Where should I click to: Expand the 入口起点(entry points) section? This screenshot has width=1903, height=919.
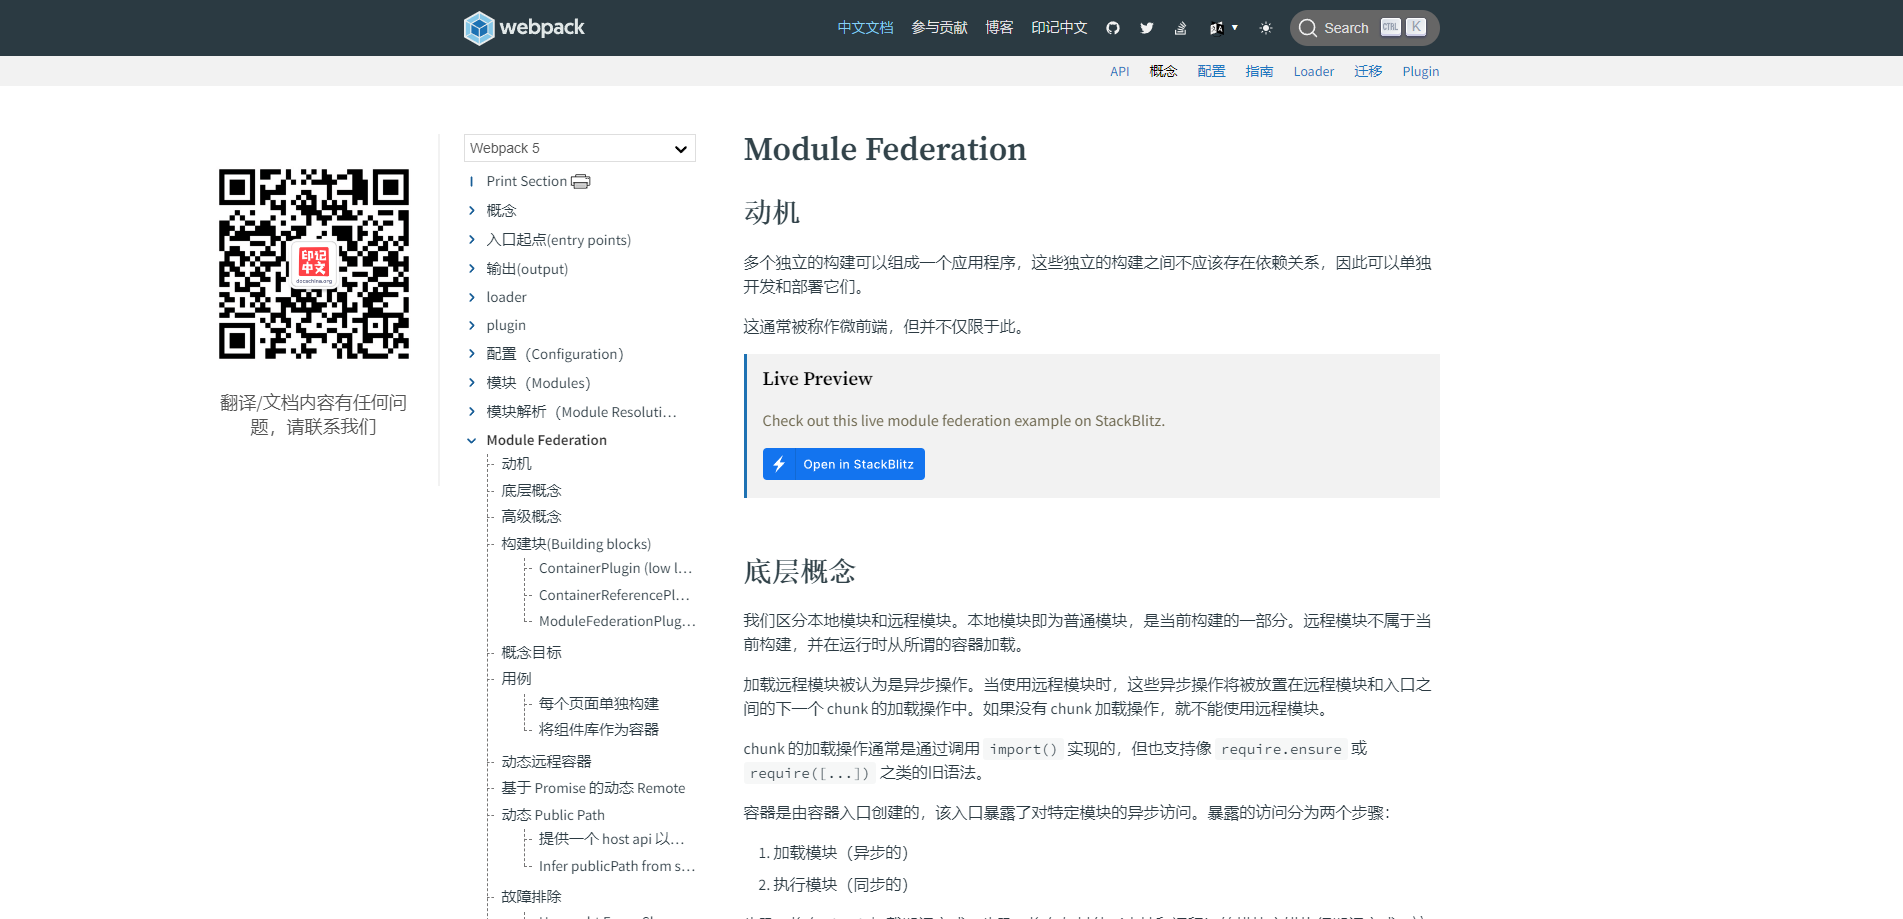click(x=472, y=240)
